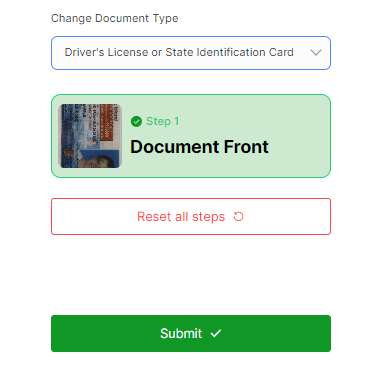Screen dimensions: 369x368
Task: Open the Change Document Type dropdown
Action: tap(191, 53)
